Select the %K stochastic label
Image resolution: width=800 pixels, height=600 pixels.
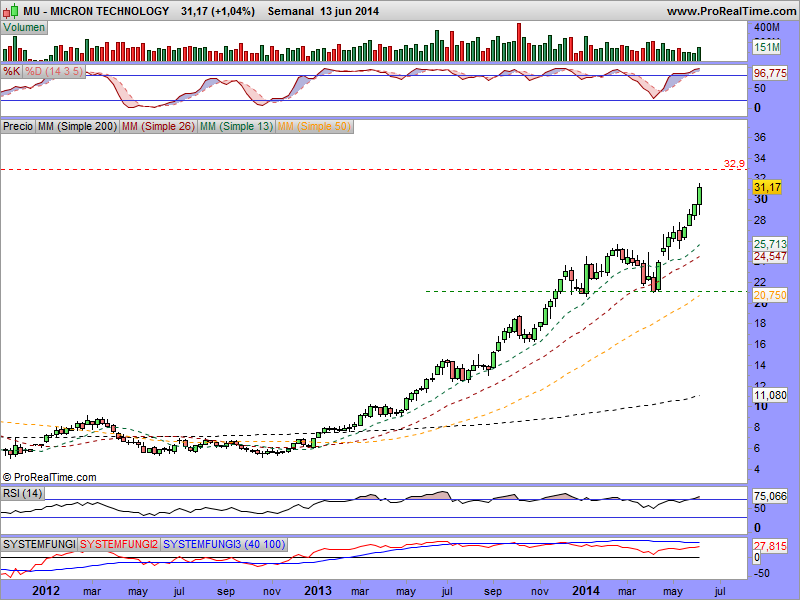(x=11, y=71)
